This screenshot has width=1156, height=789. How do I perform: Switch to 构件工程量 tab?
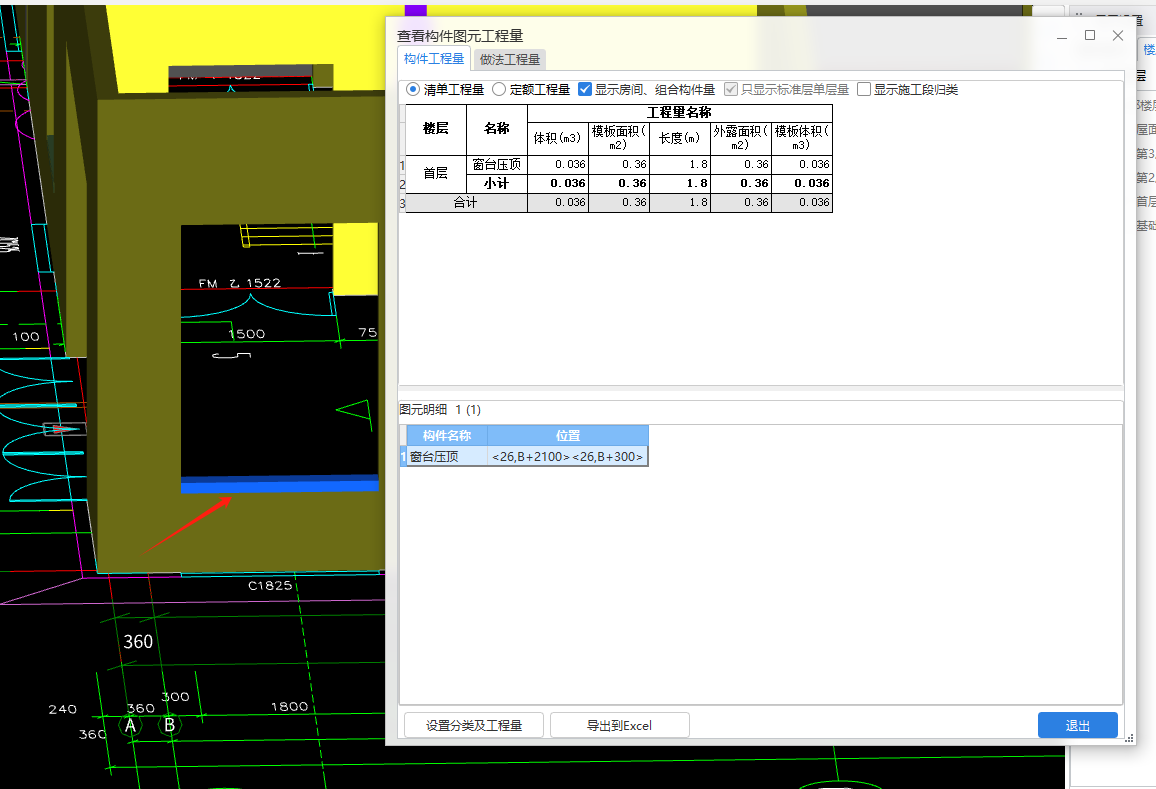(x=434, y=59)
